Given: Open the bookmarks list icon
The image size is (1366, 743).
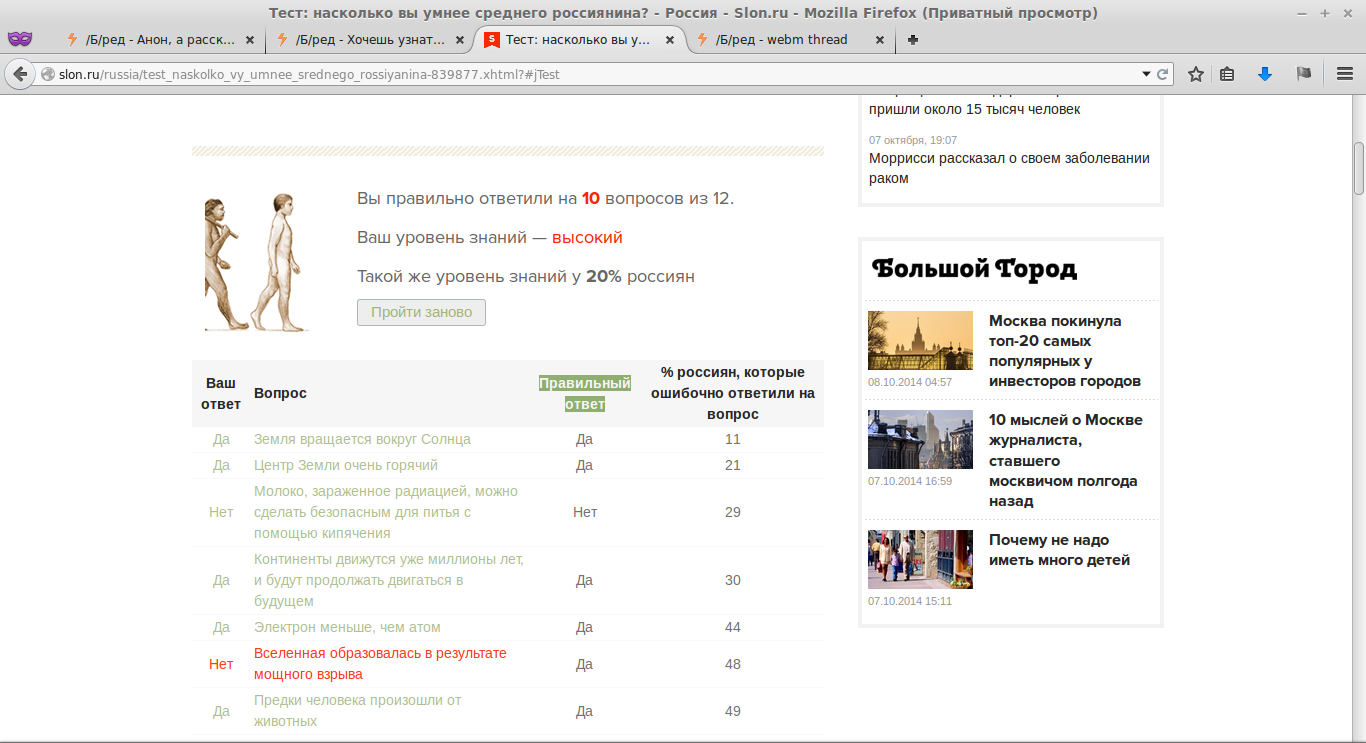Looking at the screenshot, I should tap(1227, 74).
